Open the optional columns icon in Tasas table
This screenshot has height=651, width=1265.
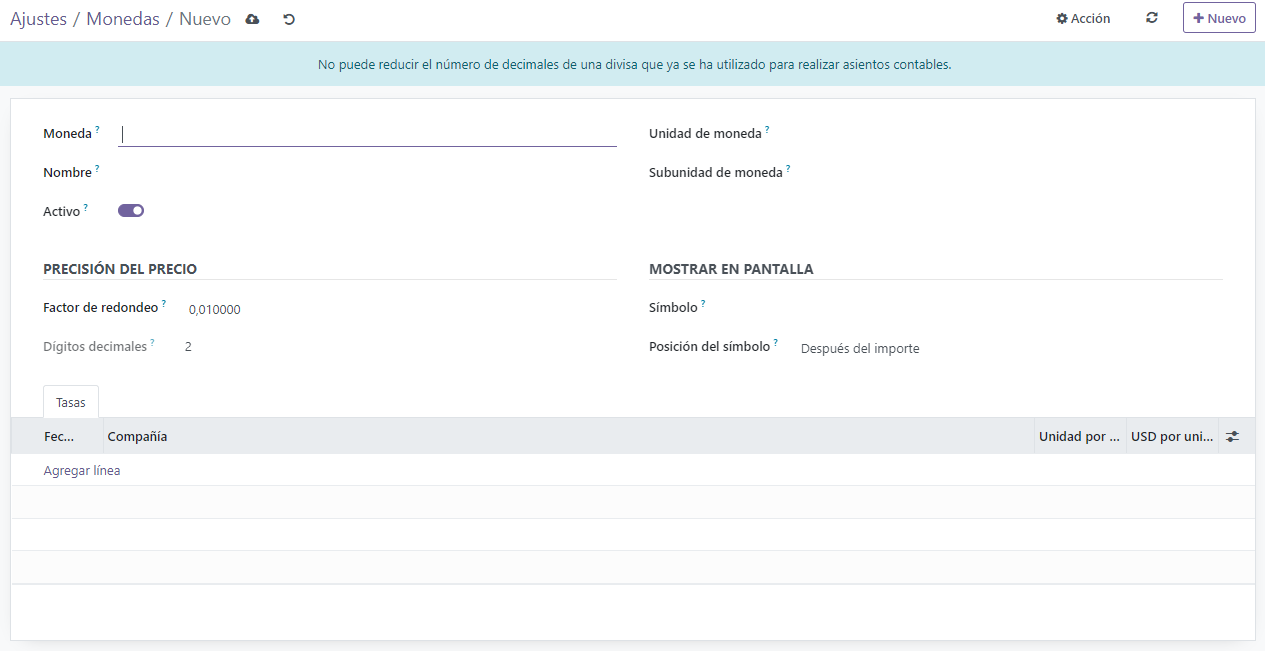tap(1232, 436)
